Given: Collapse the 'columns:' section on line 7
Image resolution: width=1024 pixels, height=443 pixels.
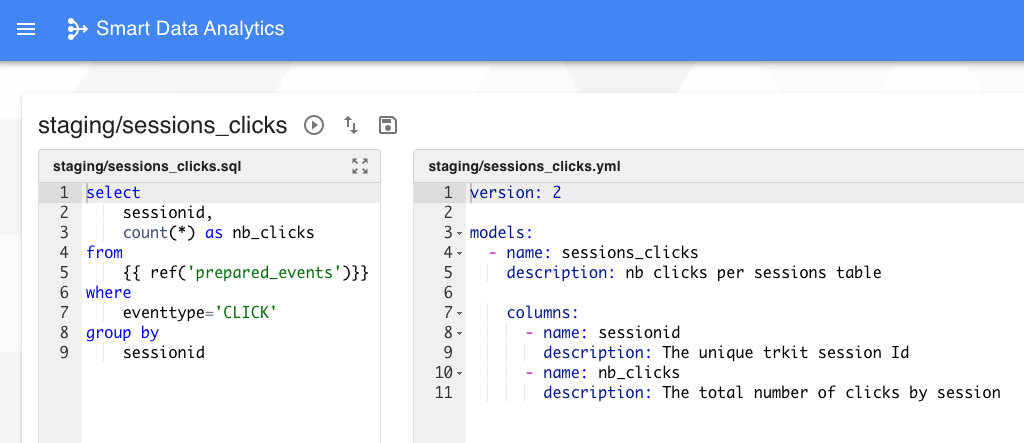Looking at the screenshot, I should click(x=459, y=313).
